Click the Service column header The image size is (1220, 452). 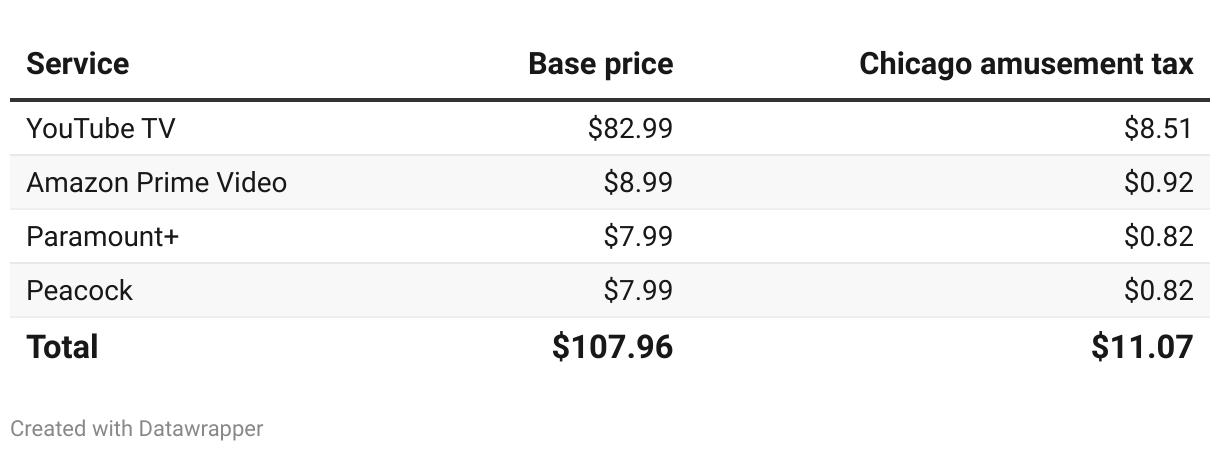coord(78,64)
